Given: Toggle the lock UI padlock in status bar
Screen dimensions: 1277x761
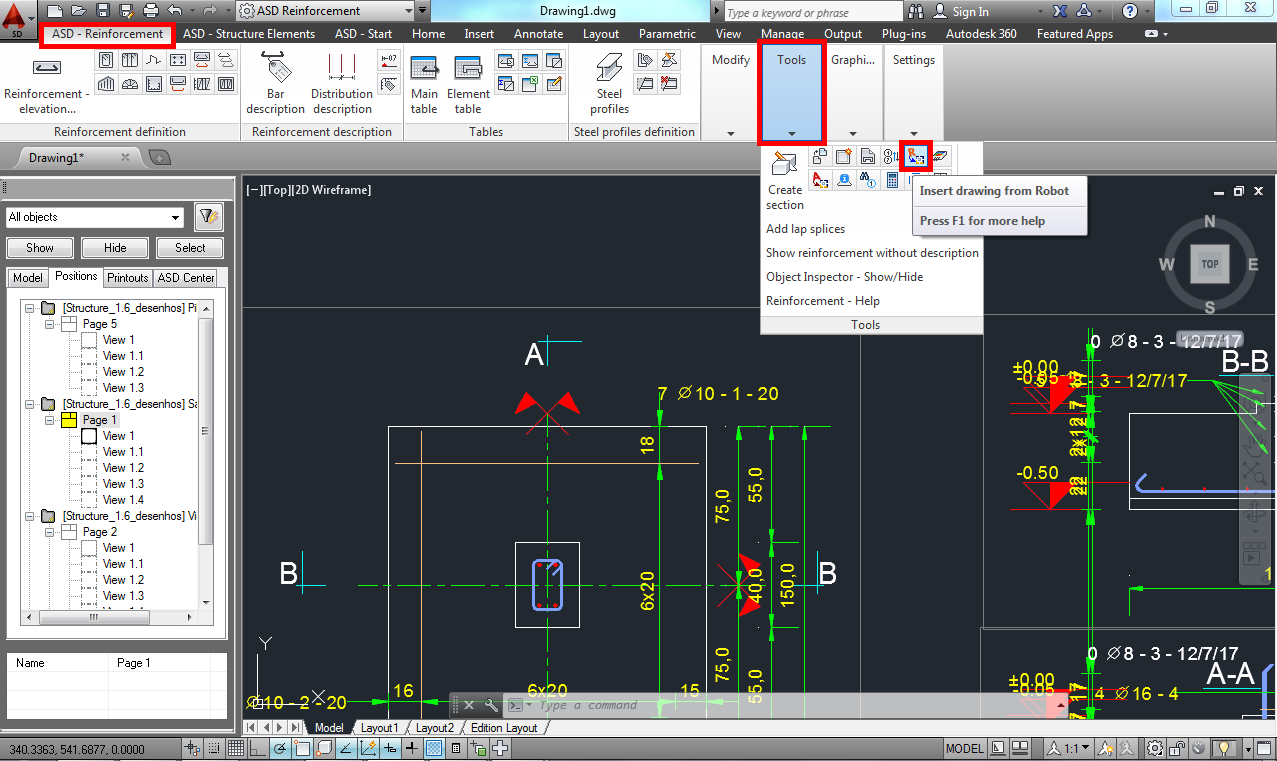Looking at the screenshot, I should pos(1177,748).
